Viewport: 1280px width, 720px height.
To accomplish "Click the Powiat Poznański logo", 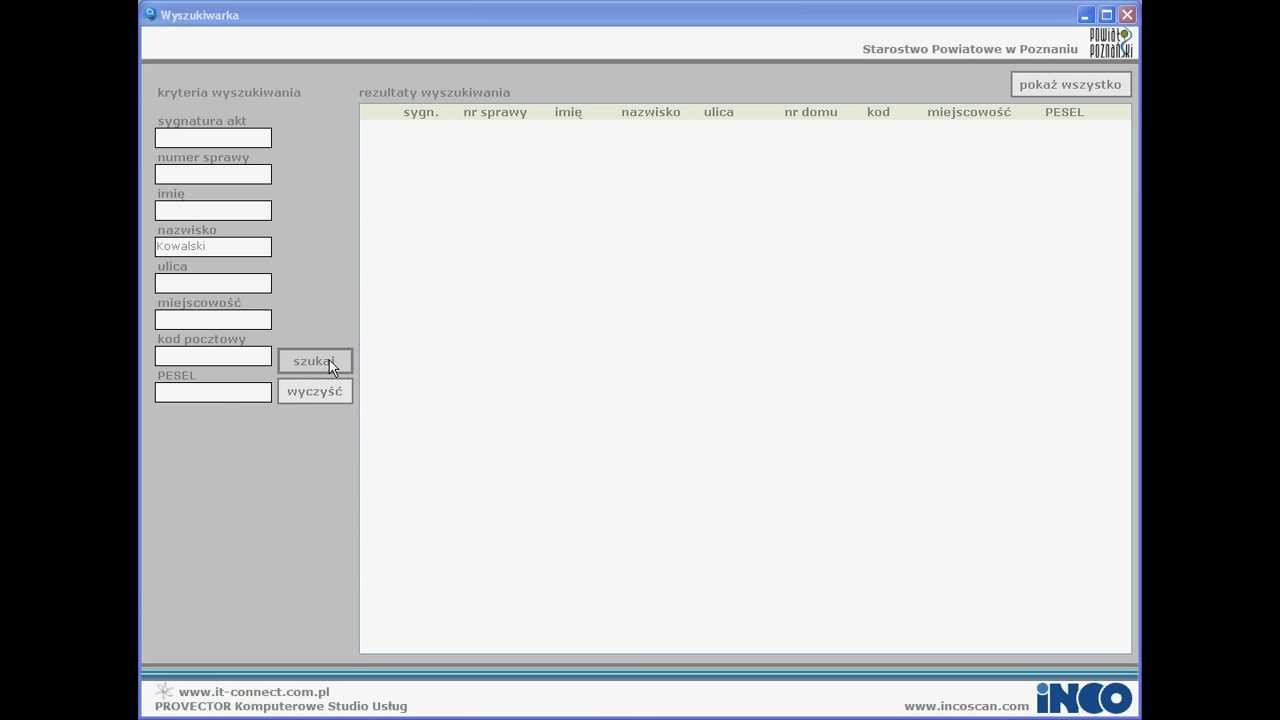I will [x=1111, y=43].
